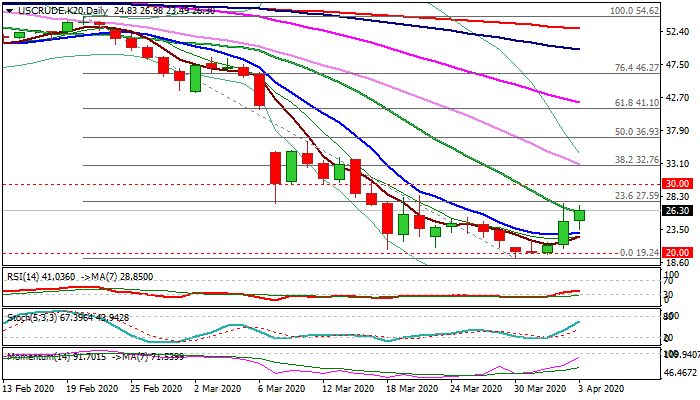Click the 13 Feb 2020 date label

[x=30, y=386]
